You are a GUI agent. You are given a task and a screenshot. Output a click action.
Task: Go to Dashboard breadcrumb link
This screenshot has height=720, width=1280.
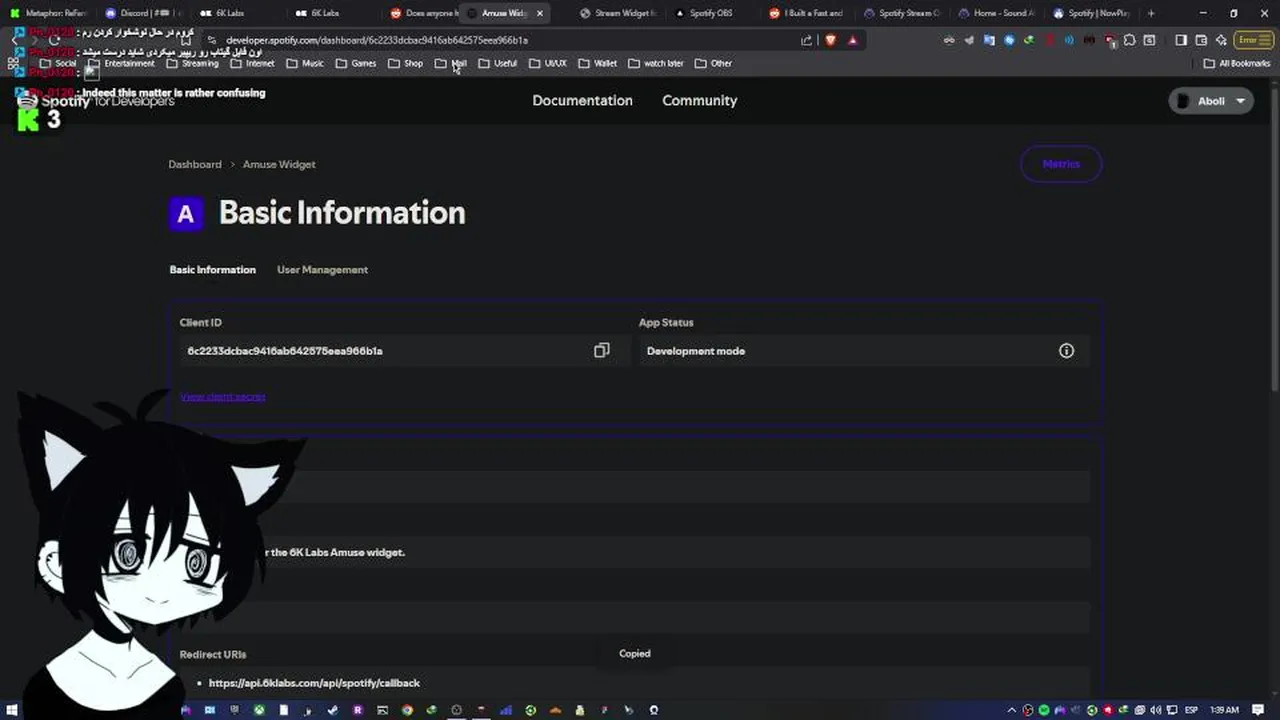pos(195,164)
